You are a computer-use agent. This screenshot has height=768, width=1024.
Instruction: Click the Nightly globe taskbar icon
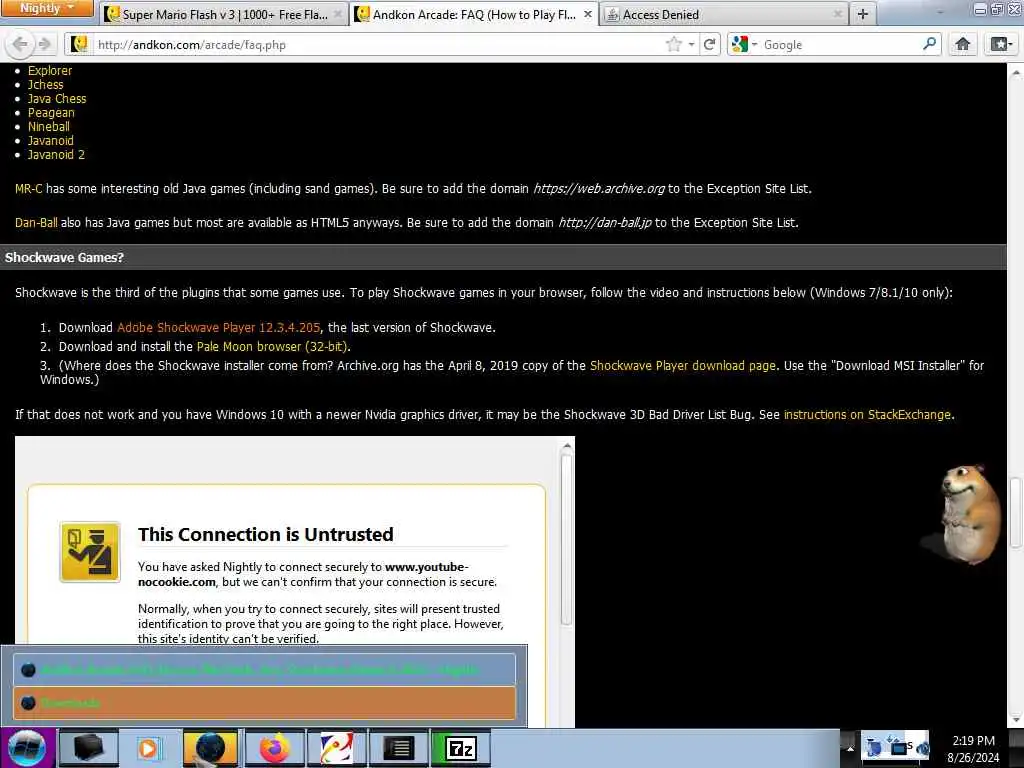click(x=210, y=748)
